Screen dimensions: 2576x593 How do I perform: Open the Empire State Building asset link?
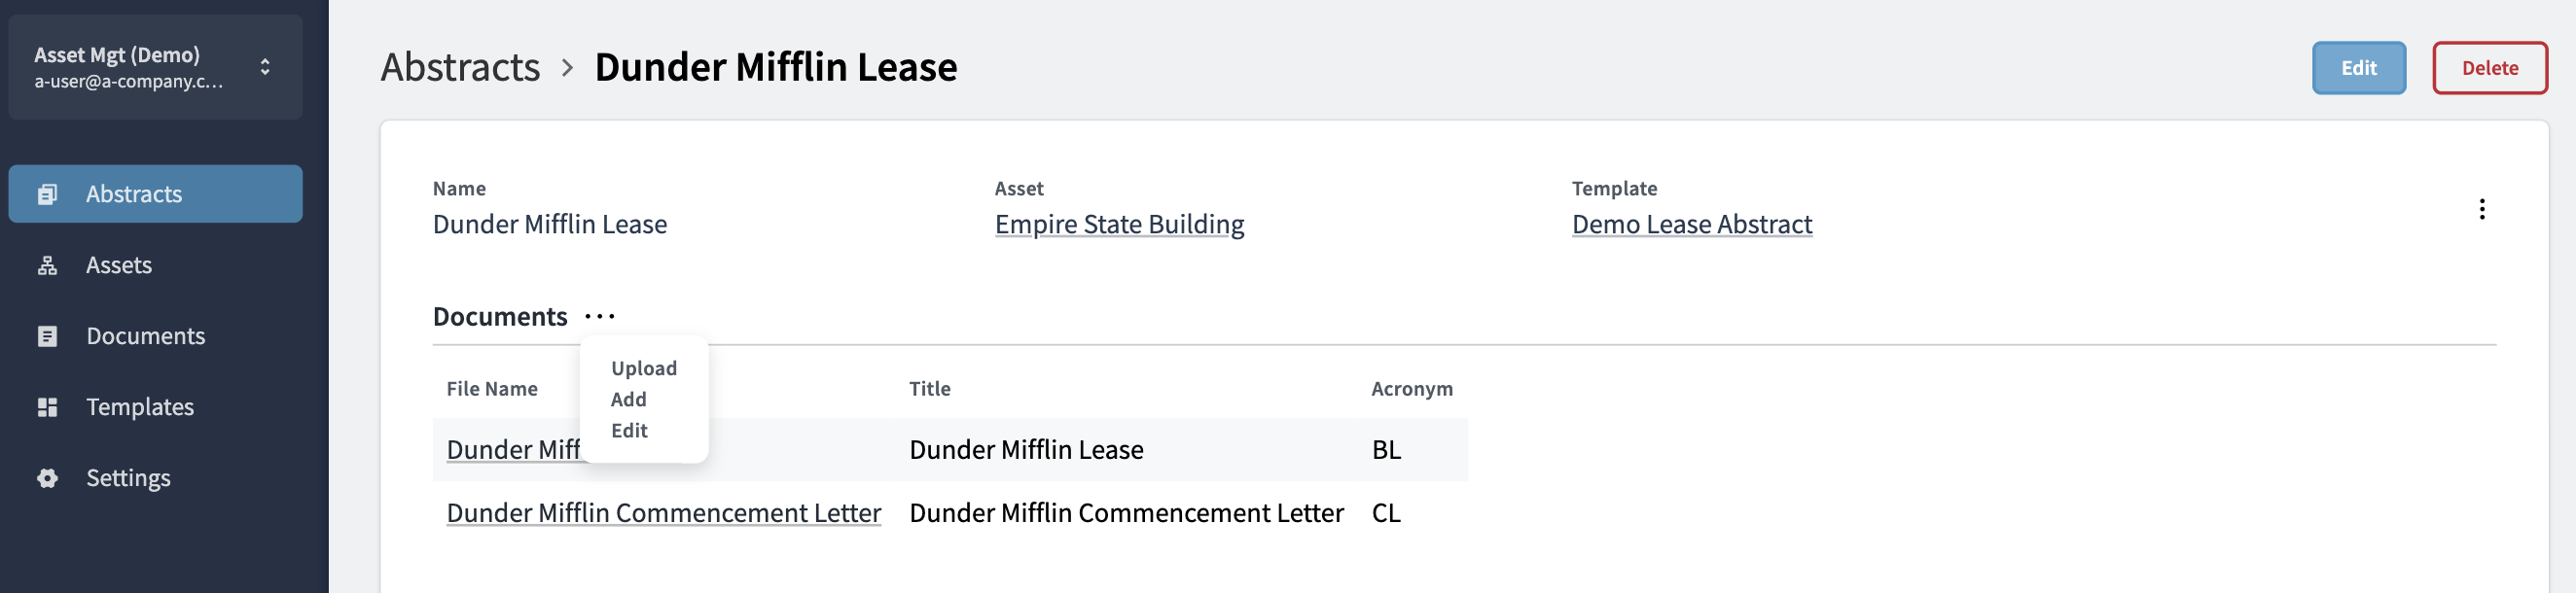click(1119, 224)
